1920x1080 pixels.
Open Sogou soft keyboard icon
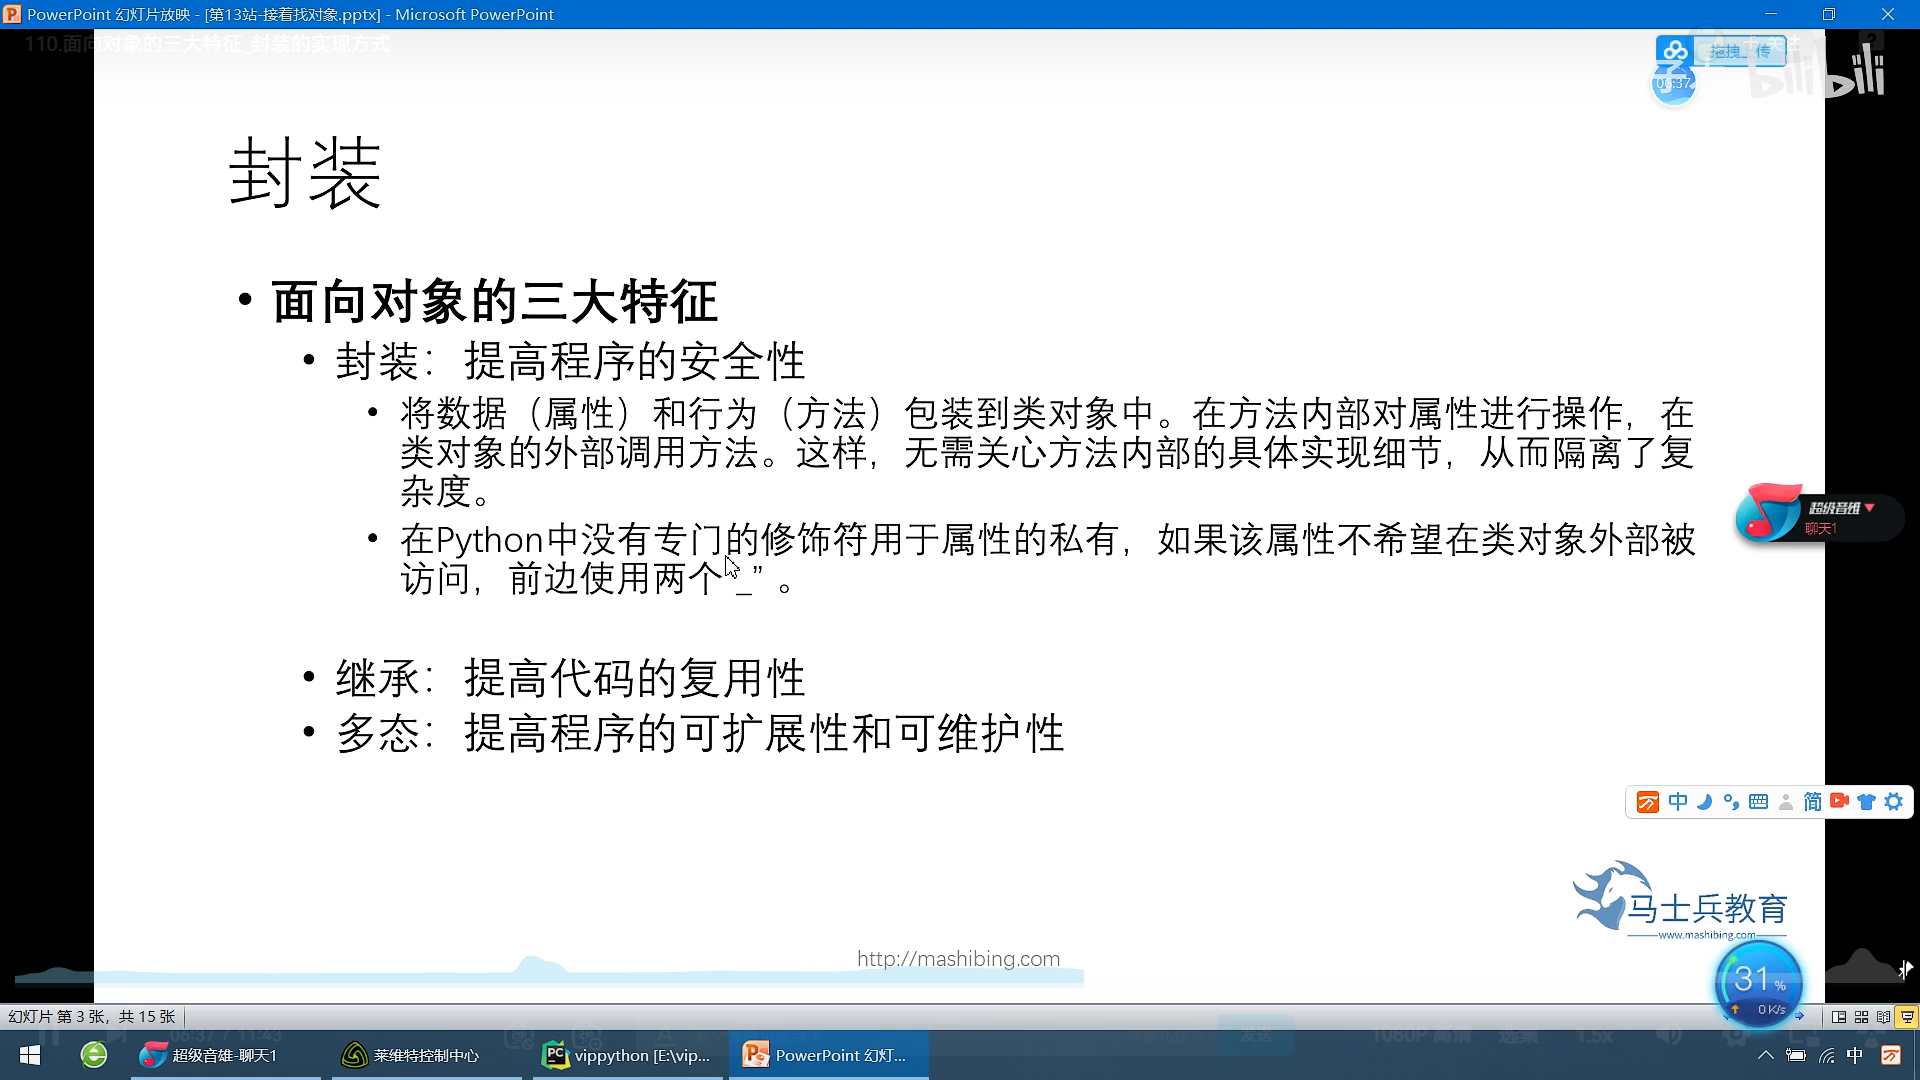coord(1758,802)
